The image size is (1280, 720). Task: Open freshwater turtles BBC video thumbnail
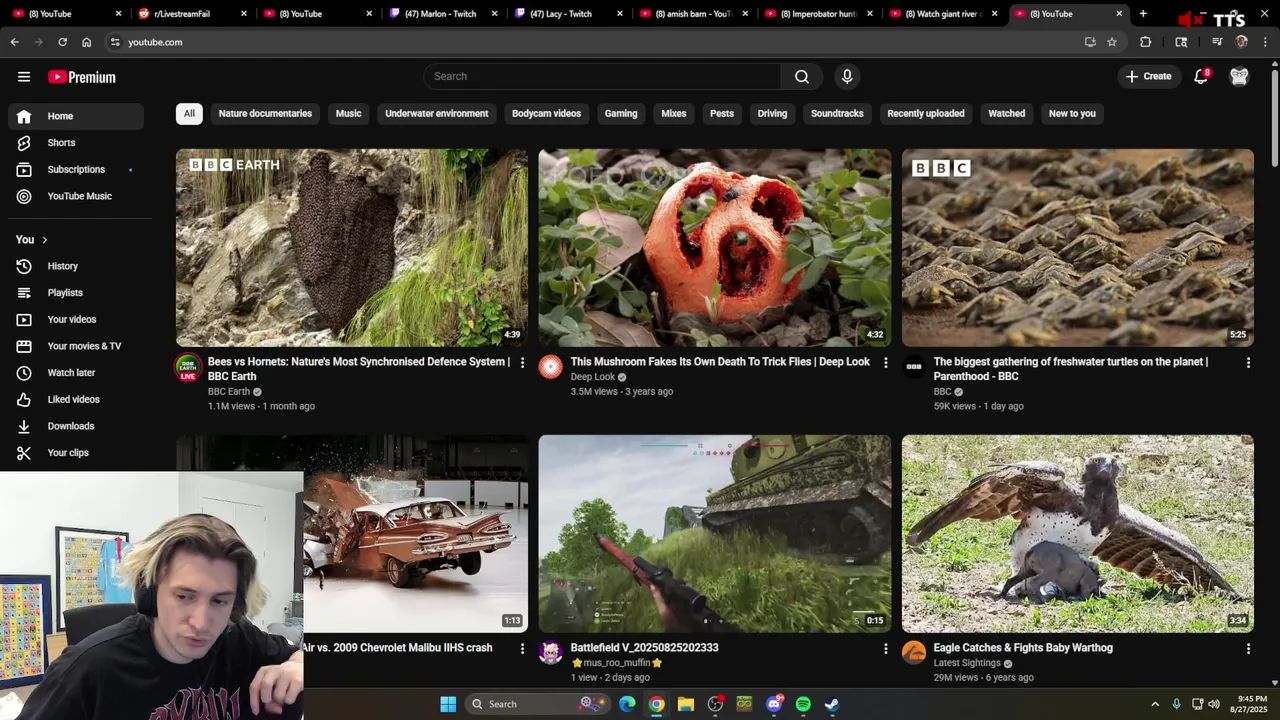[x=1078, y=248]
